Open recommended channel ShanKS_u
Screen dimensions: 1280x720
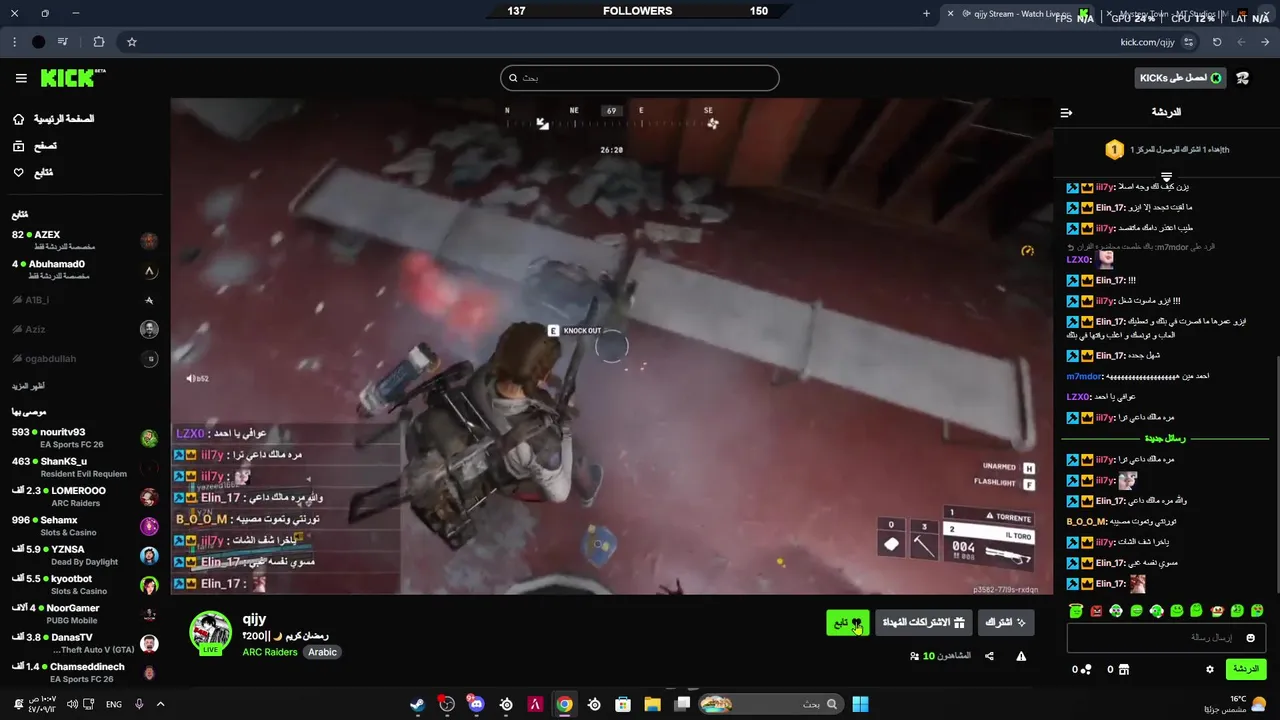tap(85, 467)
